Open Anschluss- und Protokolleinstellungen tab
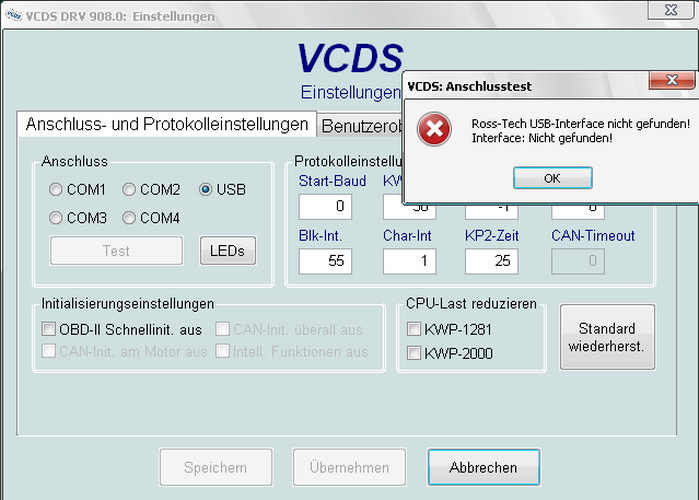 point(167,124)
